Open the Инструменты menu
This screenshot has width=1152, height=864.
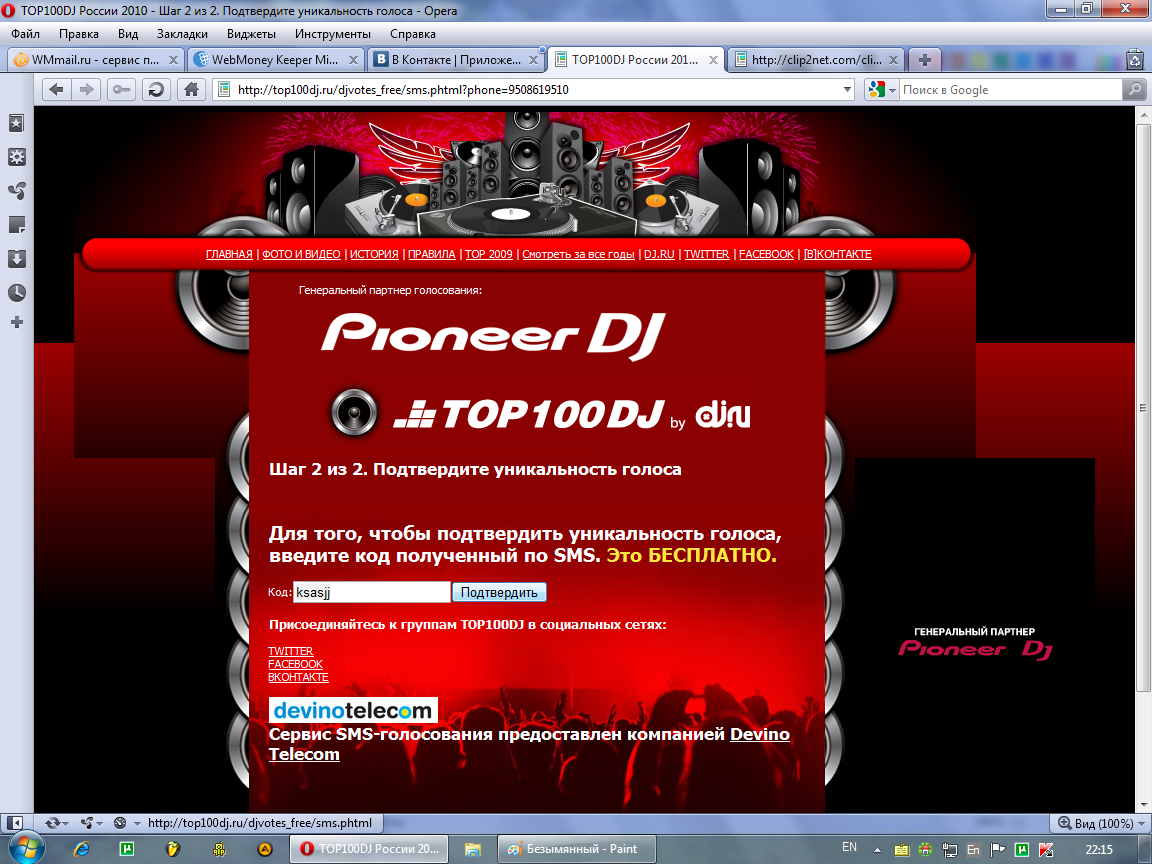pos(333,34)
